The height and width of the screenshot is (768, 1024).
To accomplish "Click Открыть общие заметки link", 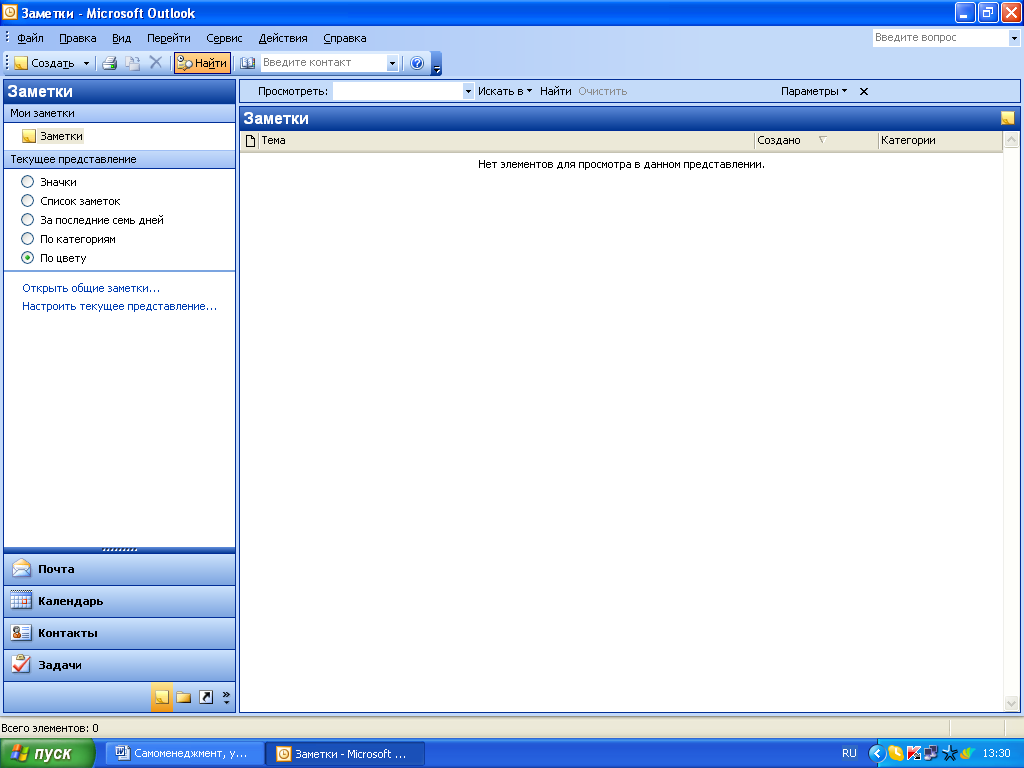I will [x=91, y=288].
